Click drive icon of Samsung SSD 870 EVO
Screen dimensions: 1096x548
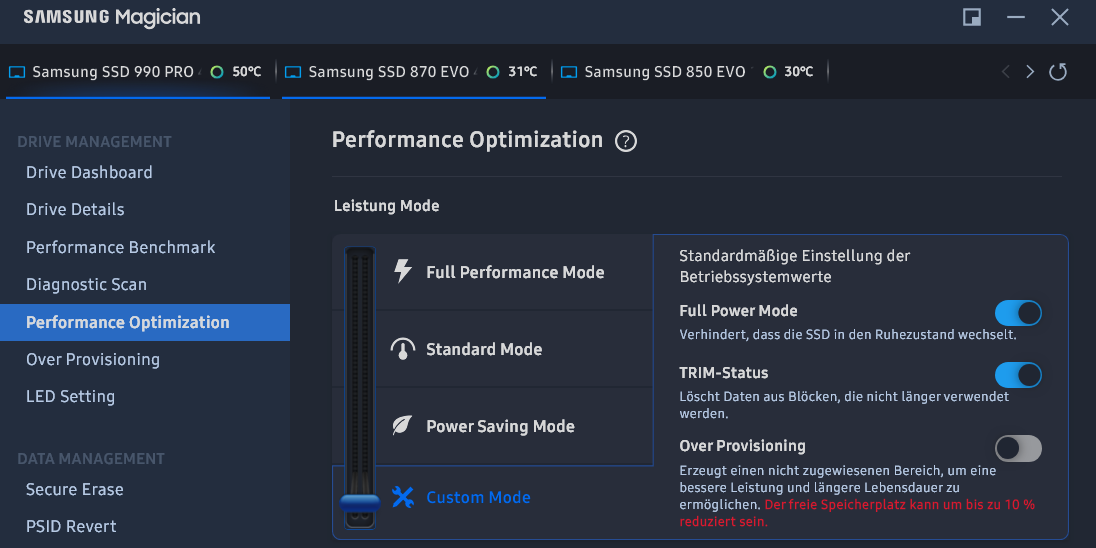tap(294, 72)
